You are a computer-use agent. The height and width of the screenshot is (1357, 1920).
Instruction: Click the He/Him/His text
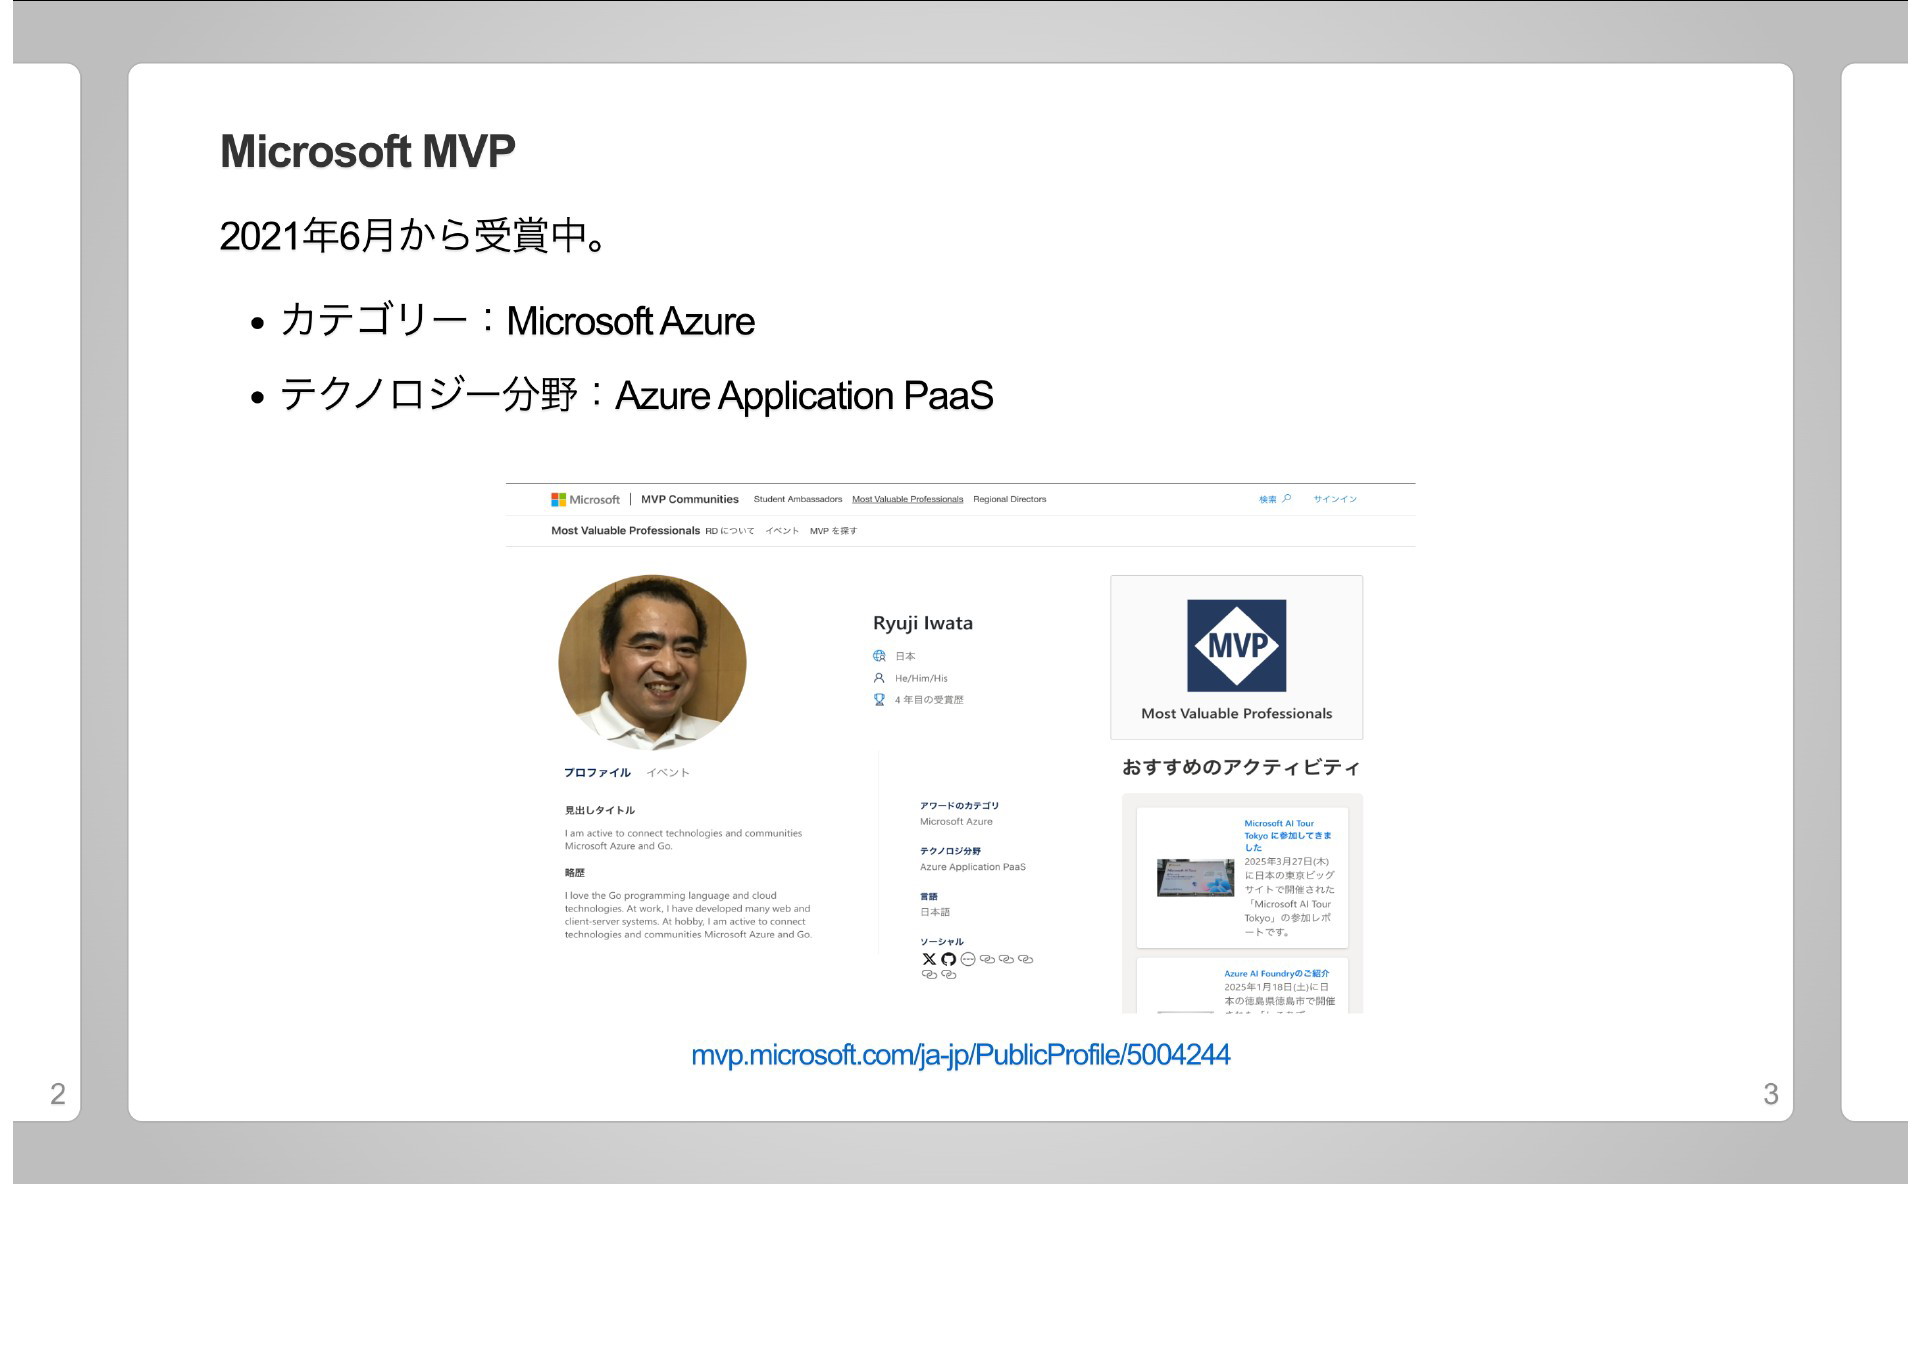click(x=921, y=678)
